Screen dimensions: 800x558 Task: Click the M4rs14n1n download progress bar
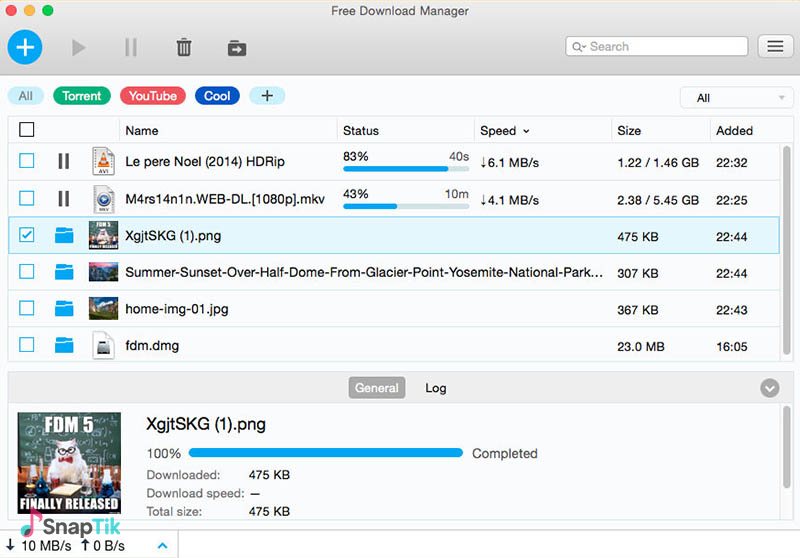405,206
